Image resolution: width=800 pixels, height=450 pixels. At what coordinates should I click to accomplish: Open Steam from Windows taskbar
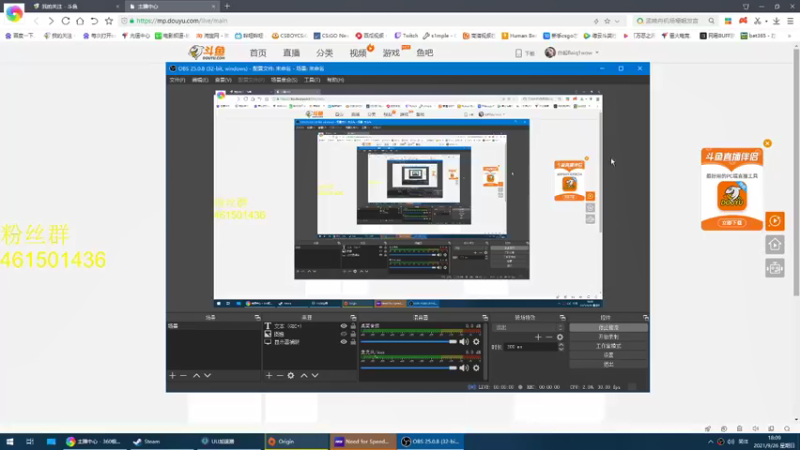click(x=146, y=442)
